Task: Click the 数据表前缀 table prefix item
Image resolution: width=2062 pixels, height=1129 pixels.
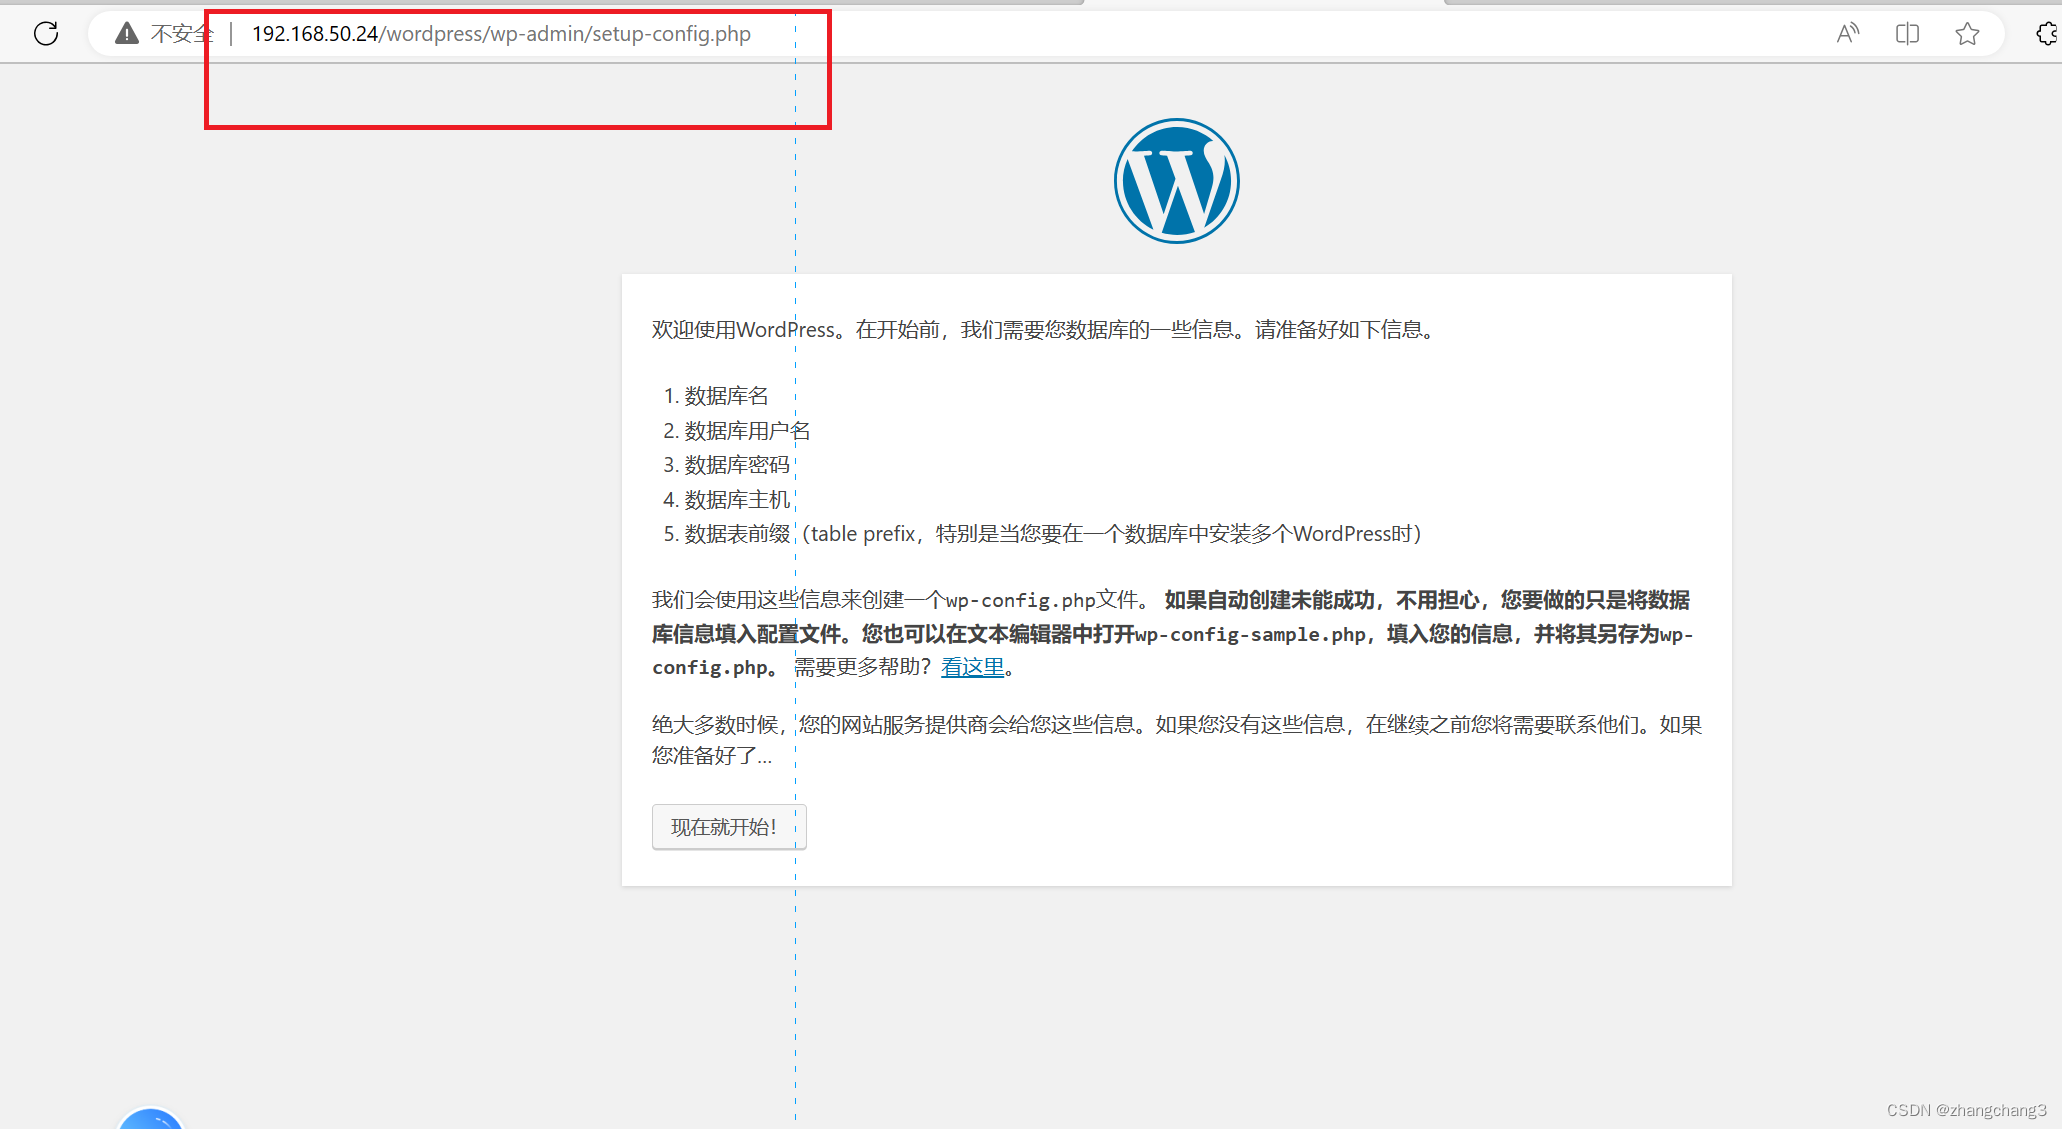Action: [x=737, y=534]
